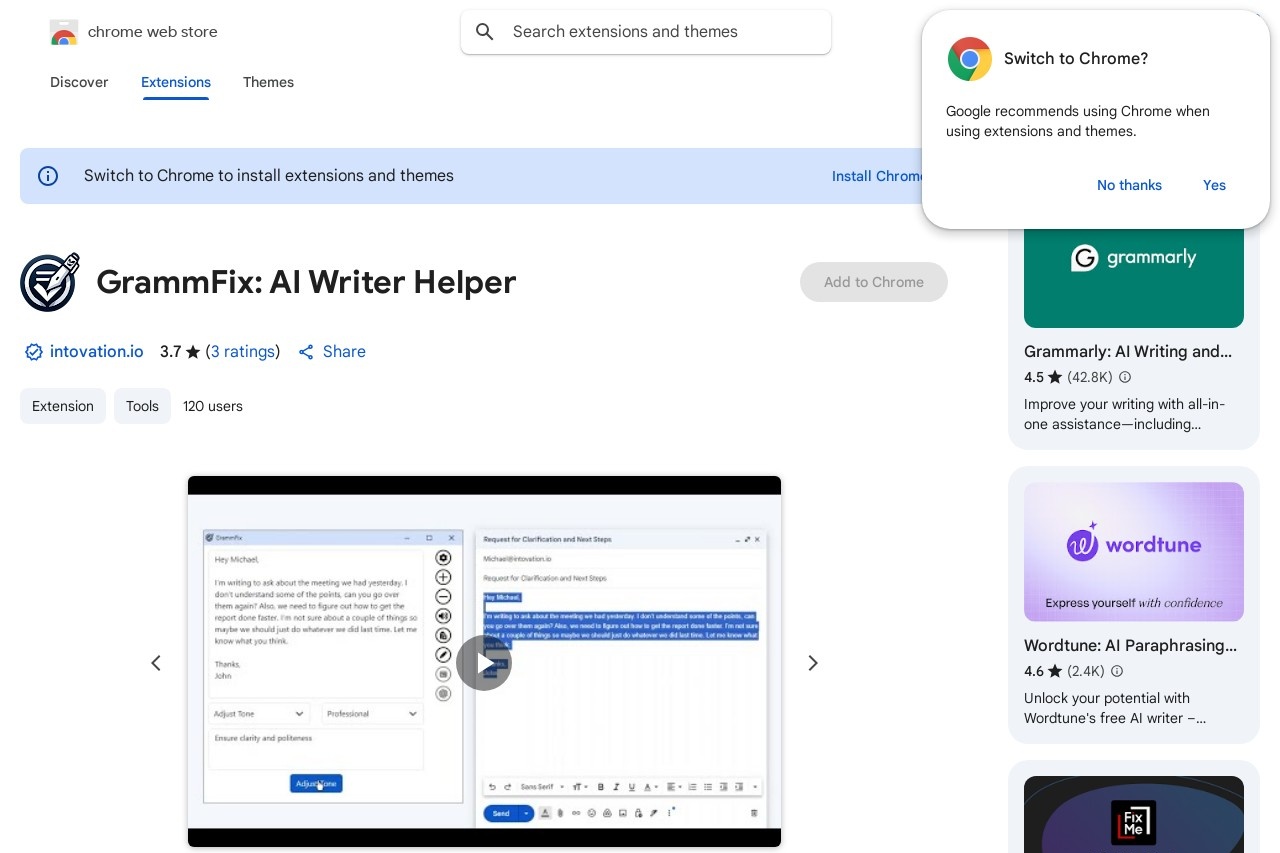Open the Wordtune banner thumbnail

pos(1134,552)
